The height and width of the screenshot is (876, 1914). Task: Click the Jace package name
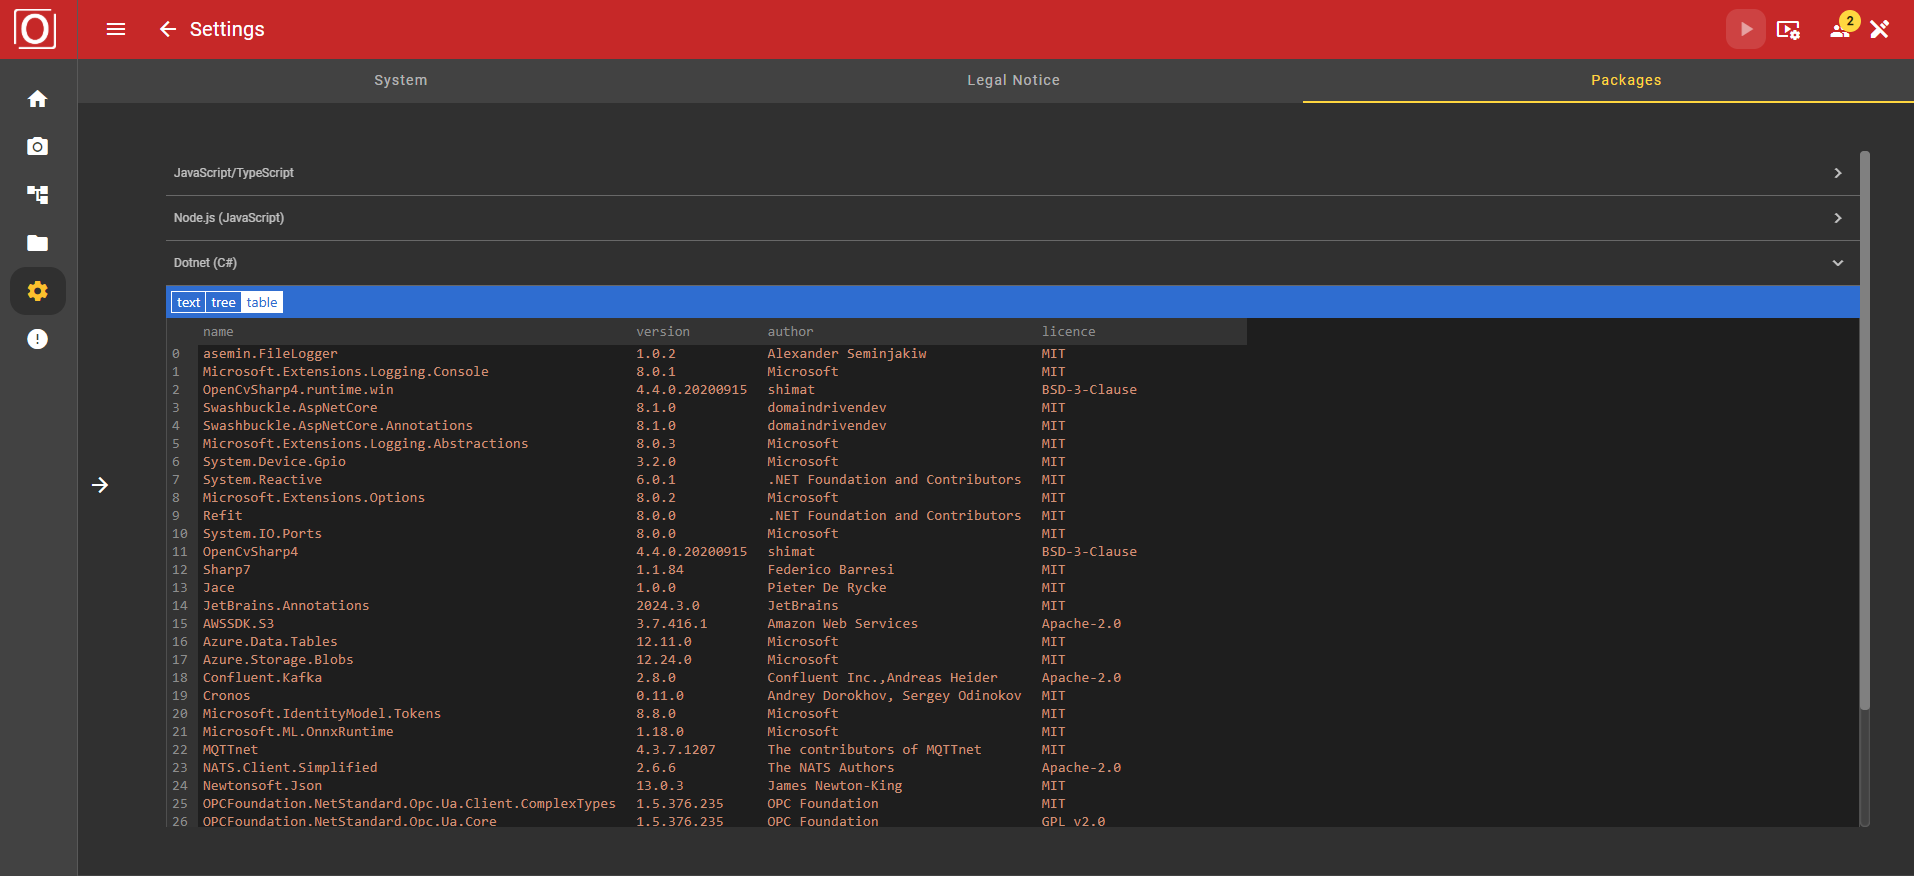tap(219, 588)
